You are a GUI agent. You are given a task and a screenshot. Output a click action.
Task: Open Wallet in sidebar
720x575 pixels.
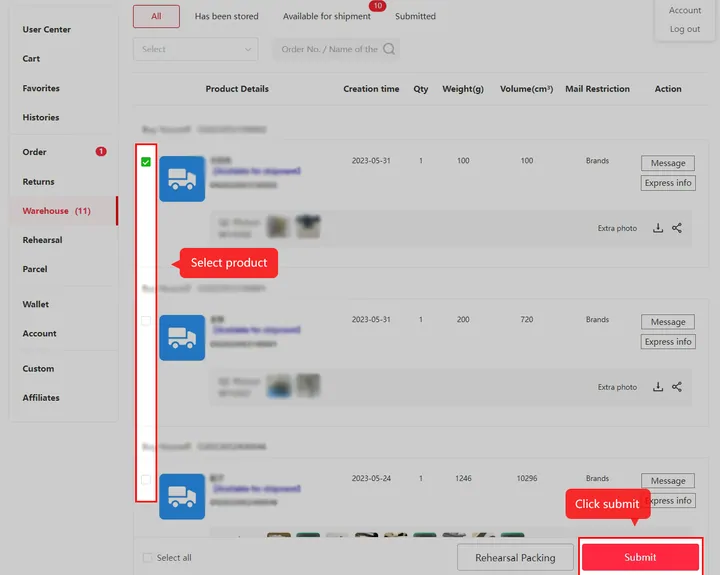(35, 304)
